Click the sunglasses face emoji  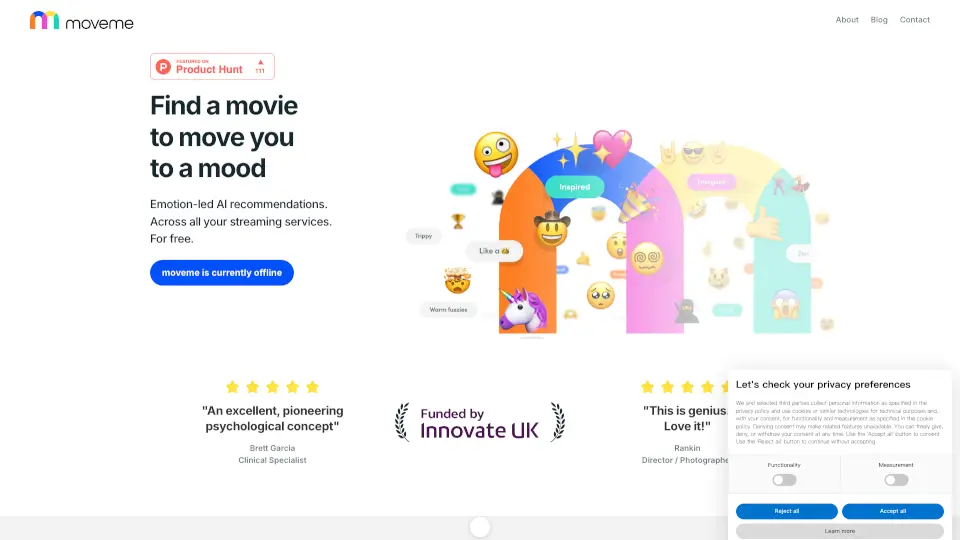(x=693, y=152)
